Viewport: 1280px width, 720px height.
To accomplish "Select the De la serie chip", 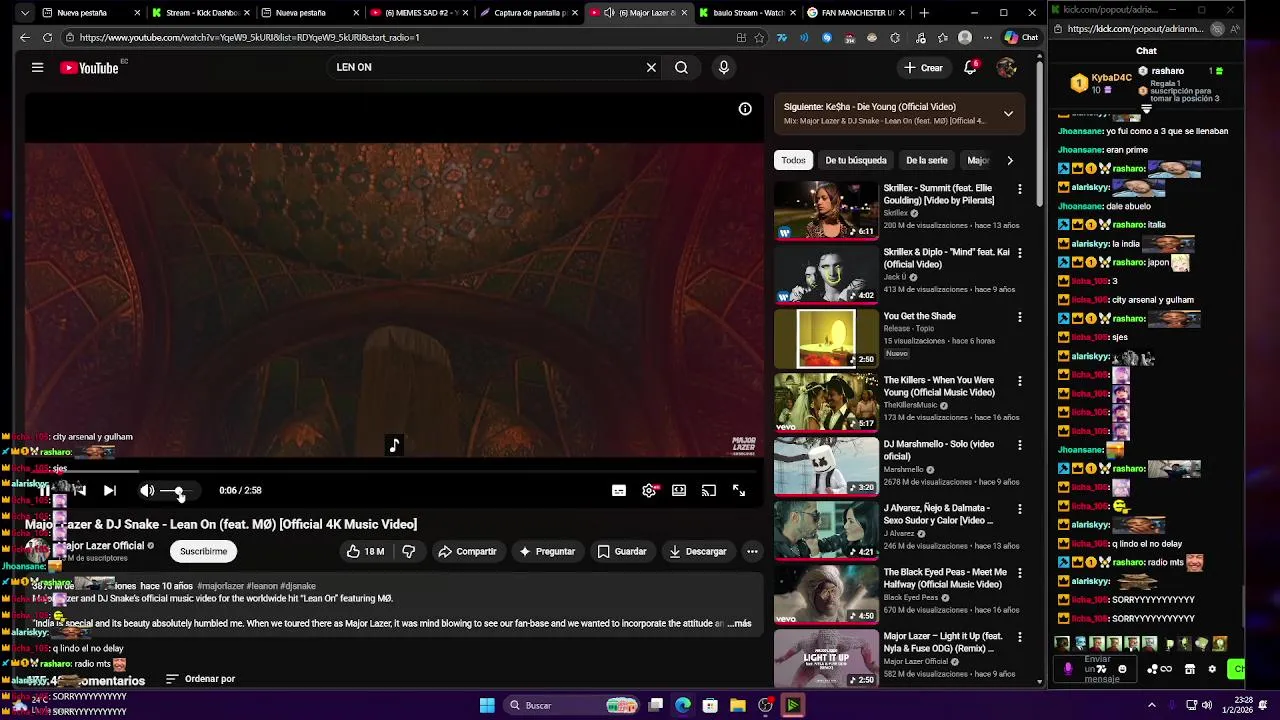I will click(x=927, y=160).
